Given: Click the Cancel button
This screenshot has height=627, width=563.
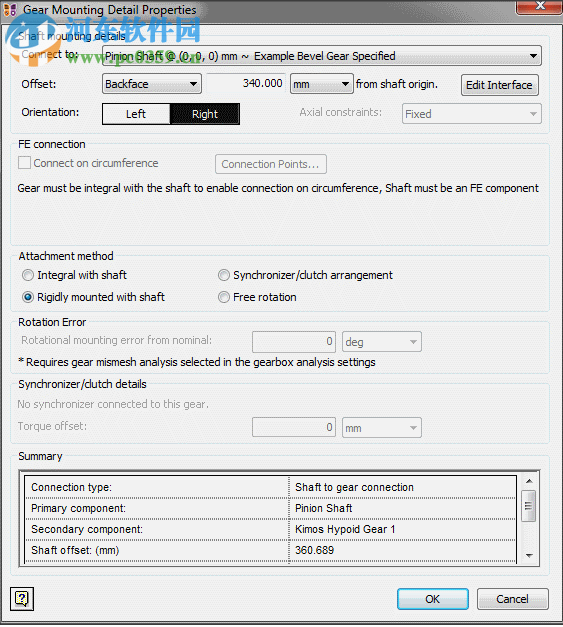Looking at the screenshot, I should (x=513, y=599).
